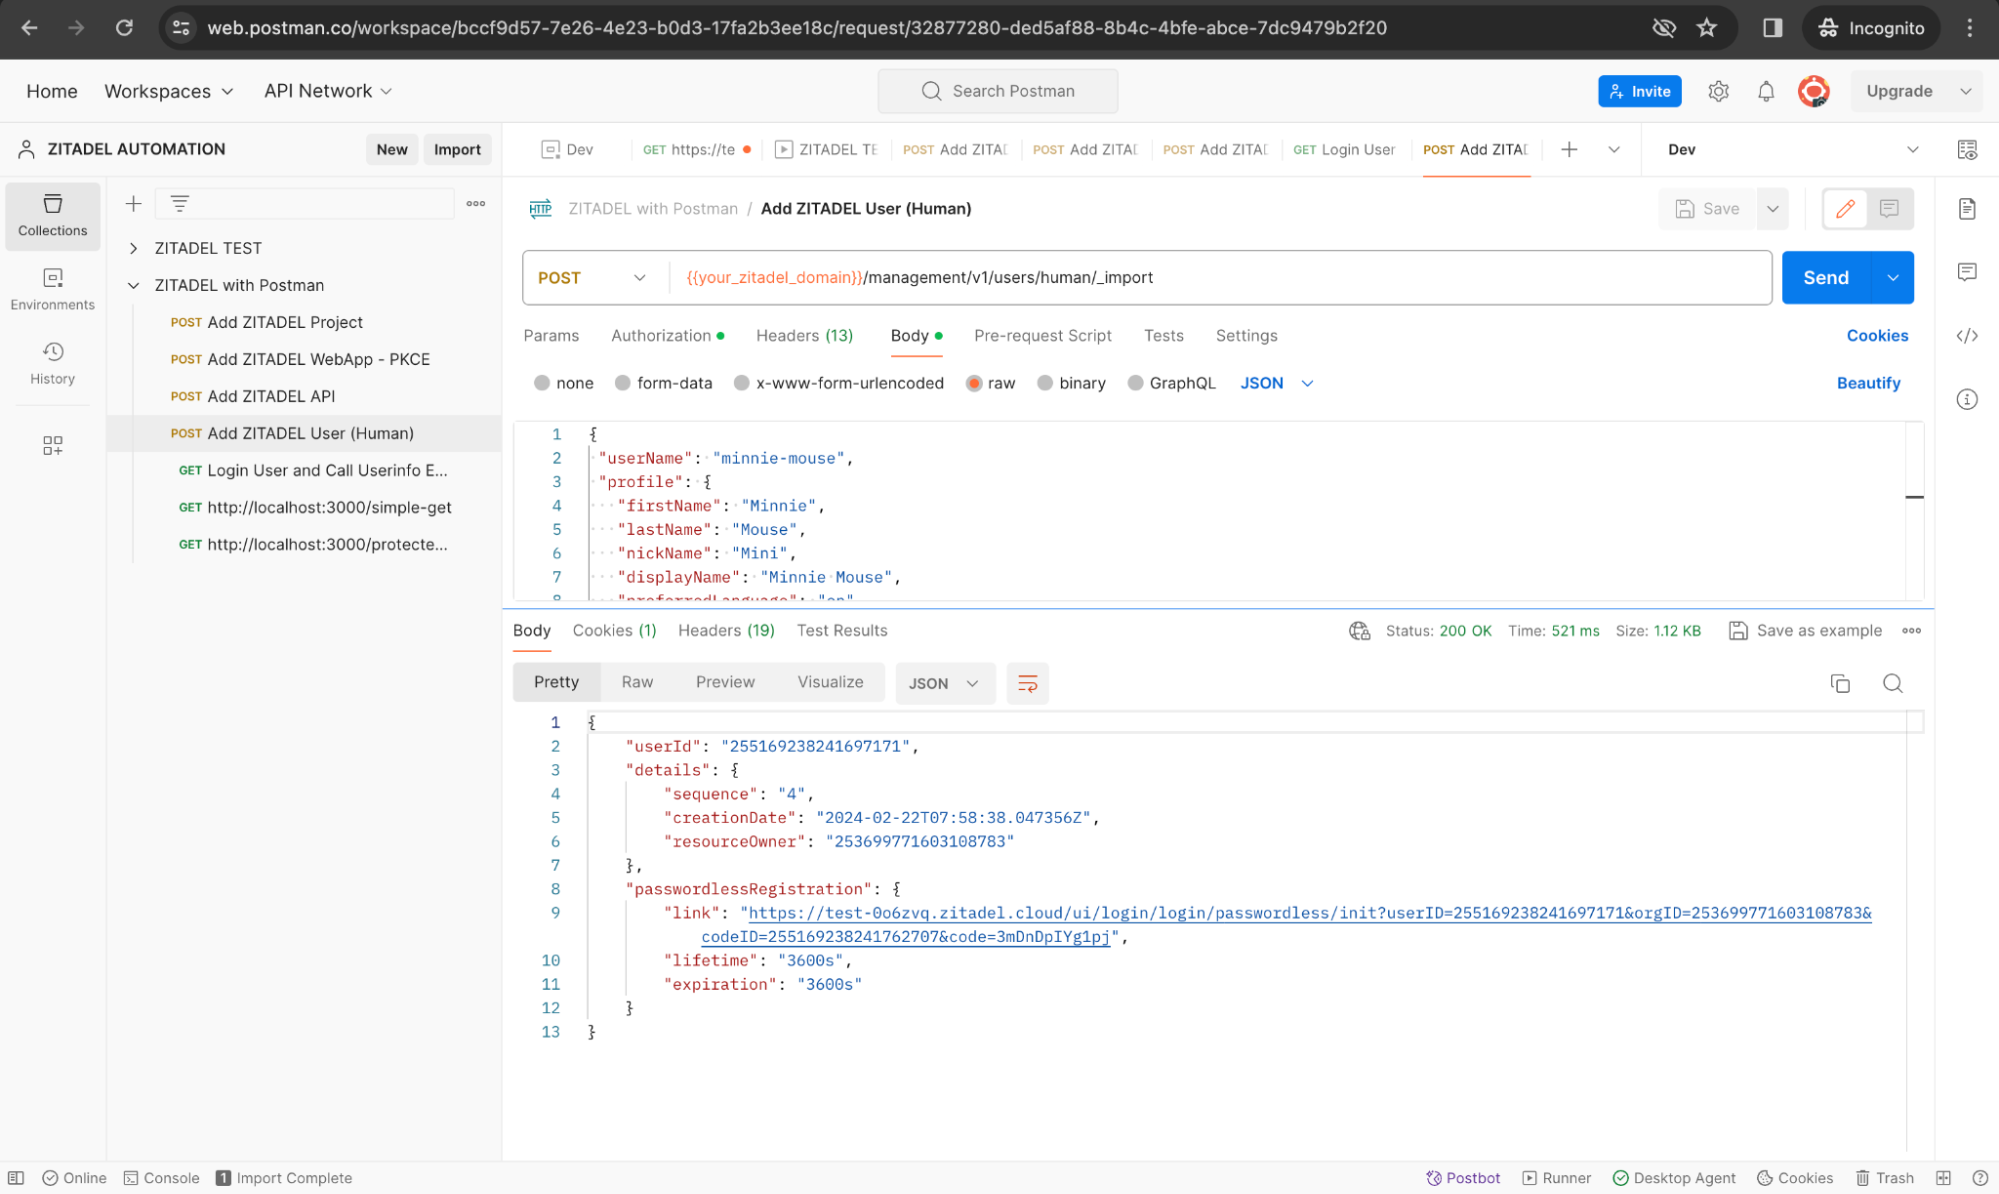Select the form-data body radio button
The image size is (1999, 1194).
(x=623, y=383)
